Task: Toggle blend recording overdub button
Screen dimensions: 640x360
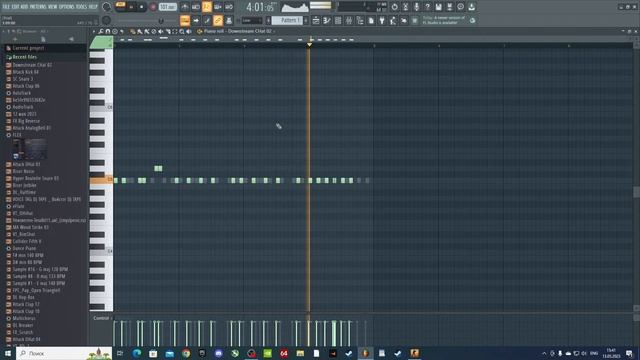Action: coord(218,7)
